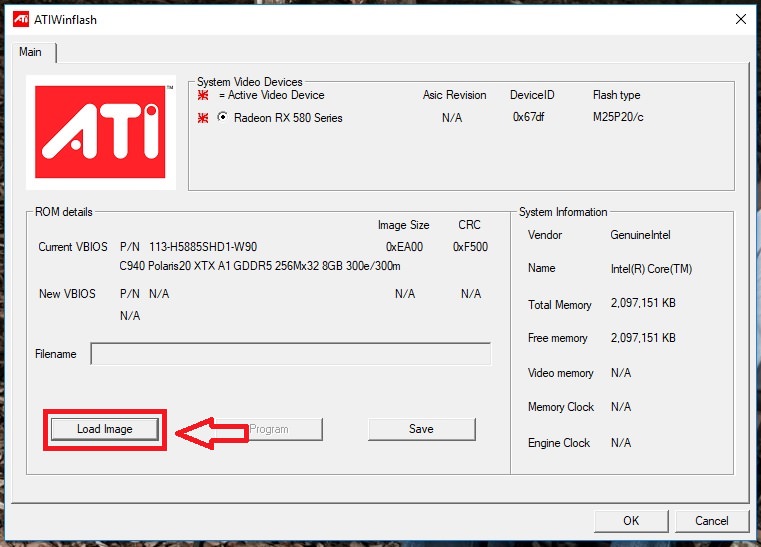The image size is (761, 547).
Task: Close the ATIWinflash window
Action: [x=741, y=19]
